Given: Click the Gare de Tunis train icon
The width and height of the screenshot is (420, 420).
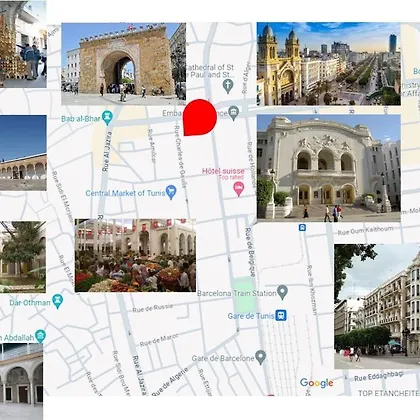Looking at the screenshot, I should (x=281, y=315).
